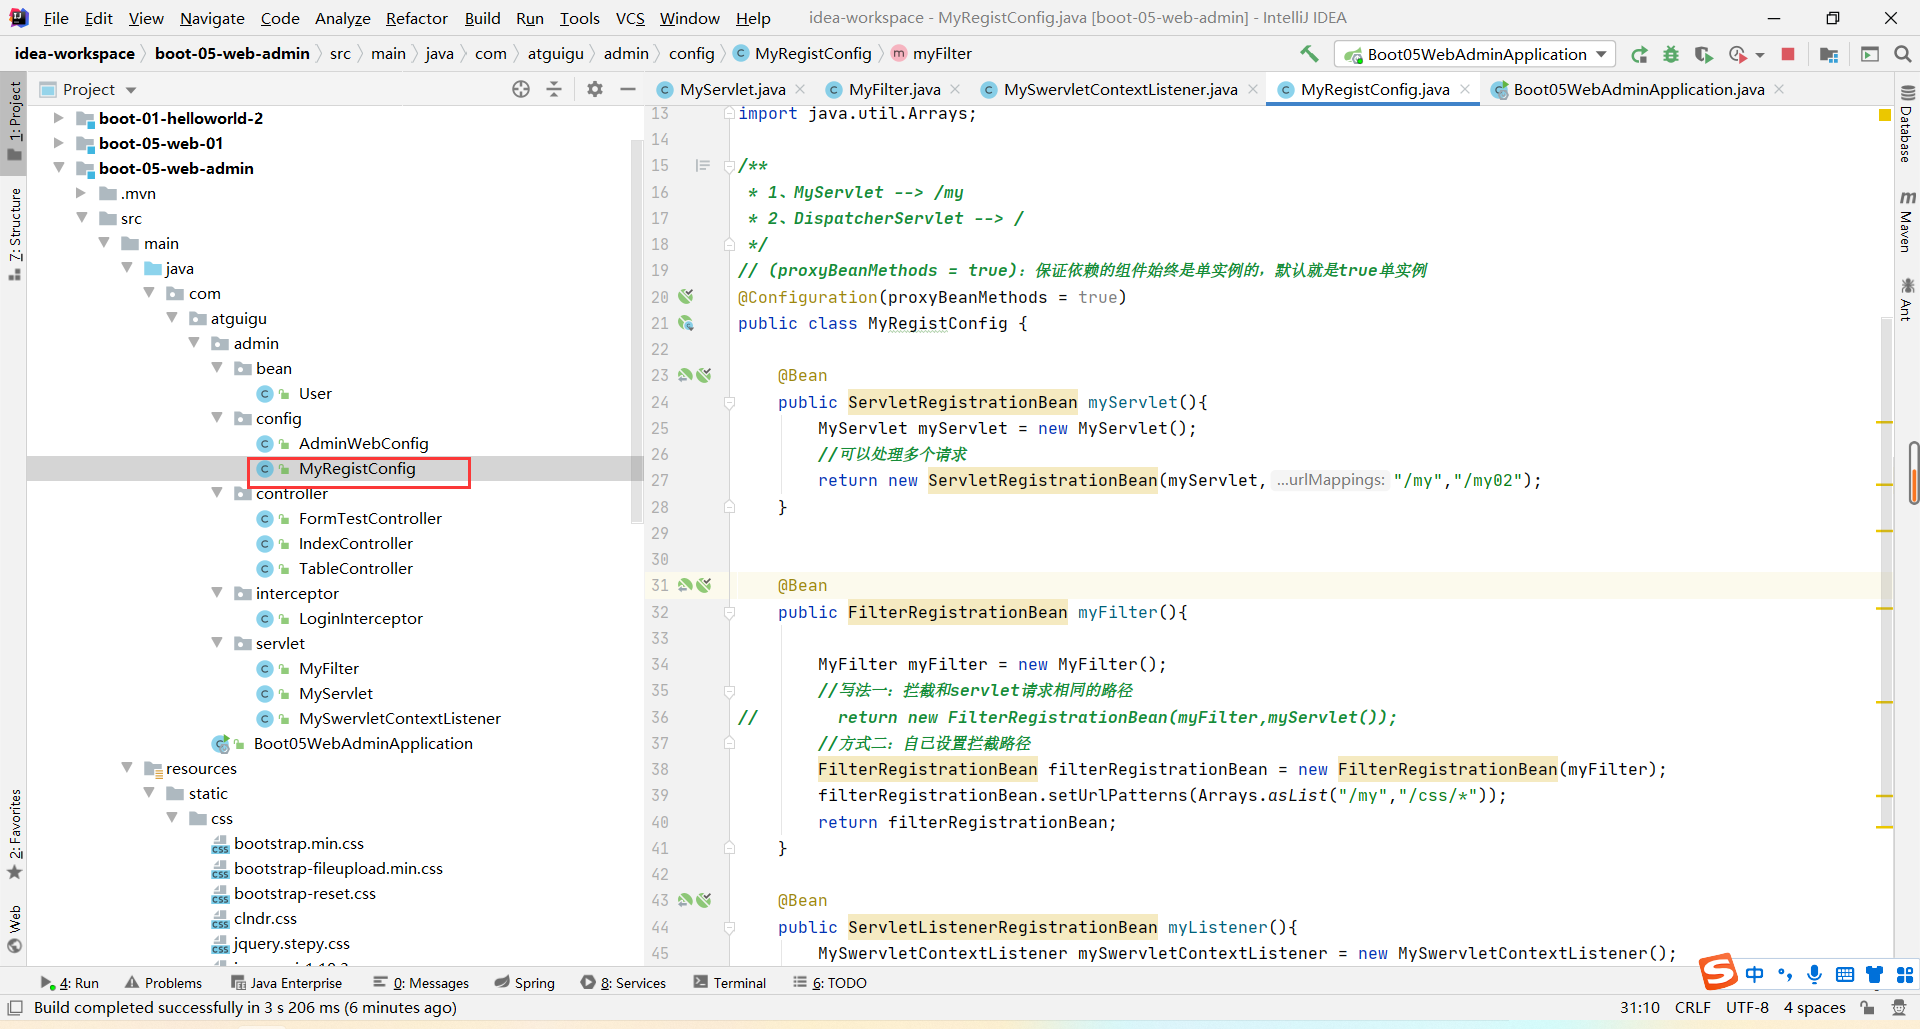Switch to the MyFilter.java tab
The height and width of the screenshot is (1029, 1920).
tap(893, 89)
